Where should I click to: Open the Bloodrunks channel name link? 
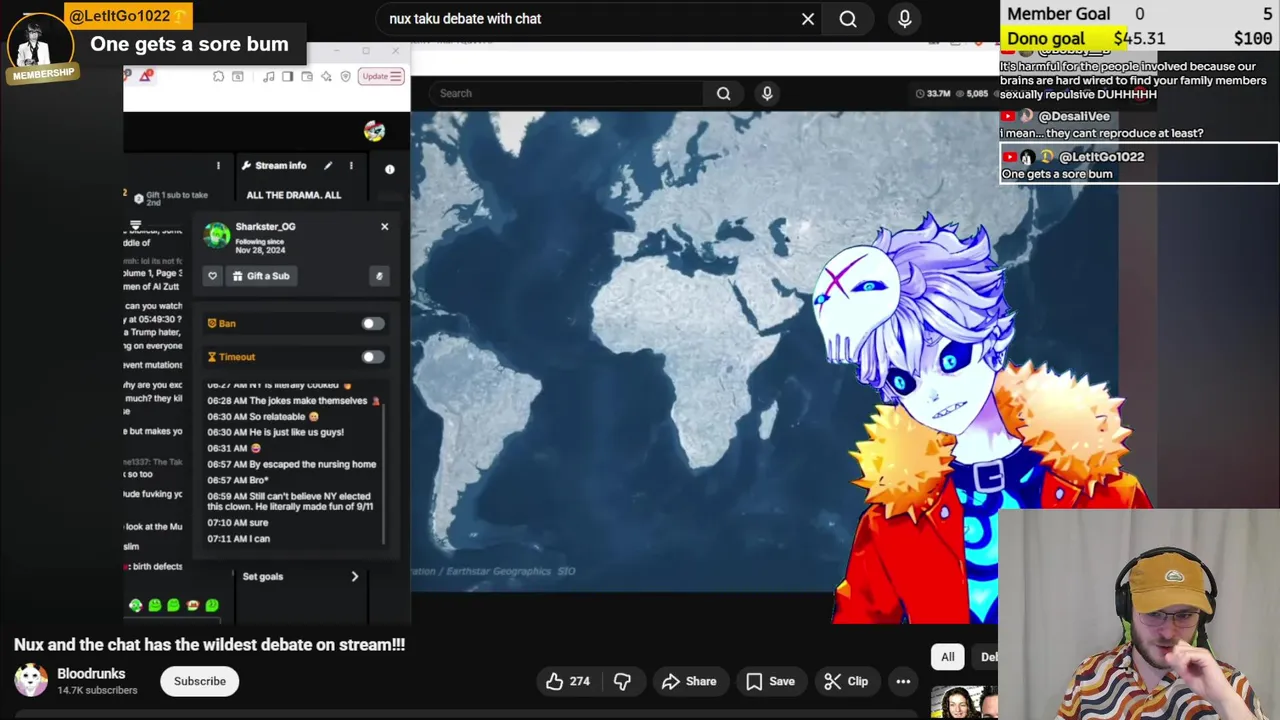91,674
